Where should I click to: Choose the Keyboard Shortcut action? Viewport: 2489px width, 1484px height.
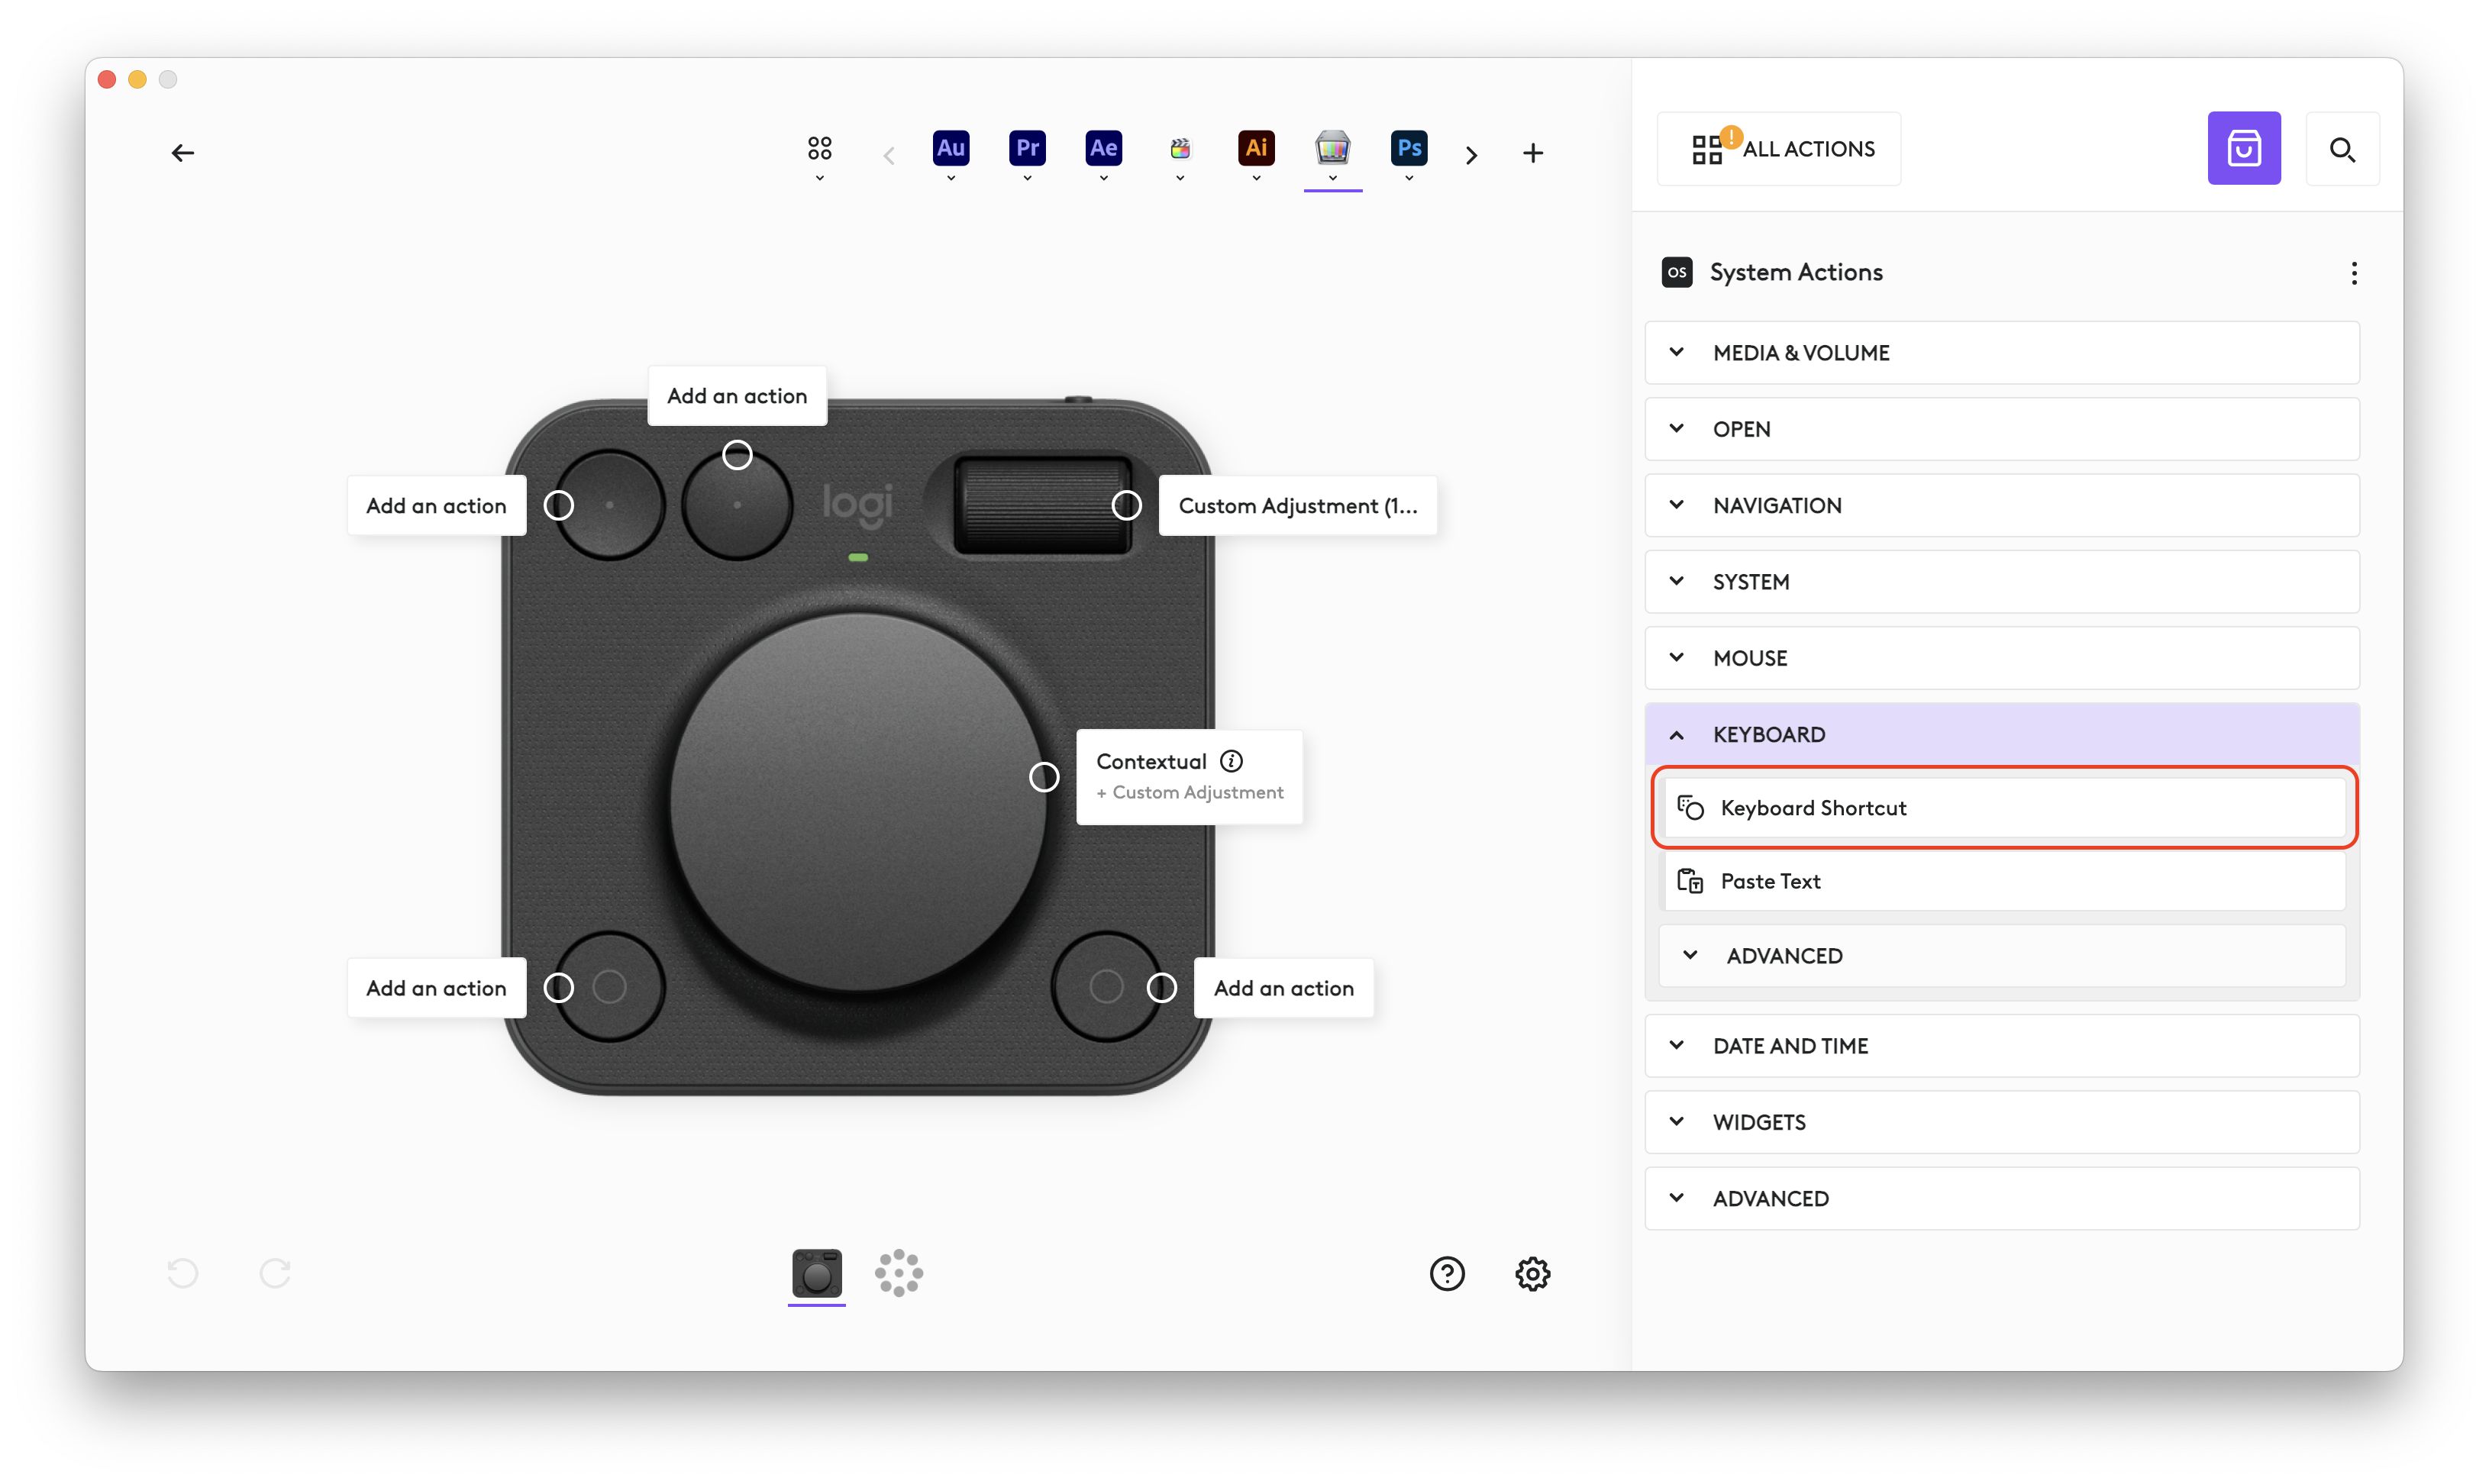(x=2003, y=808)
